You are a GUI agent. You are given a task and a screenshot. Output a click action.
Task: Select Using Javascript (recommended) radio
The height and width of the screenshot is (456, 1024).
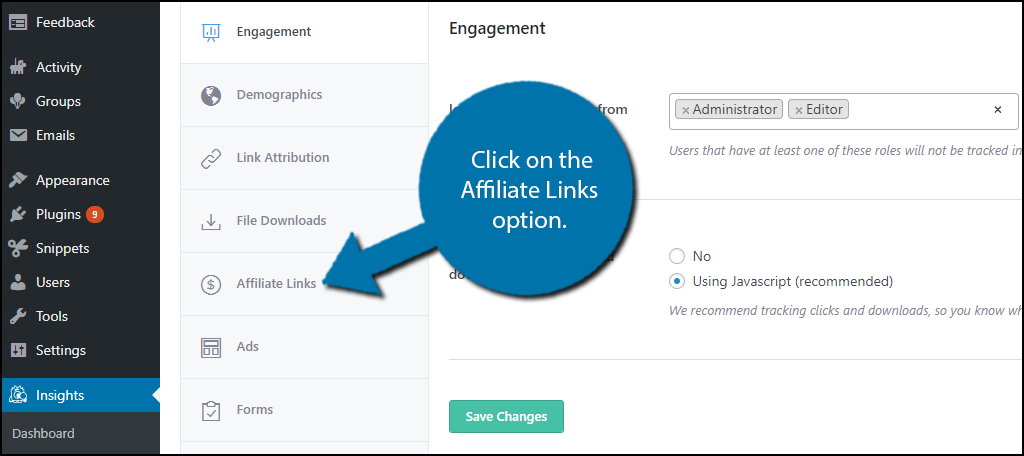[677, 282]
